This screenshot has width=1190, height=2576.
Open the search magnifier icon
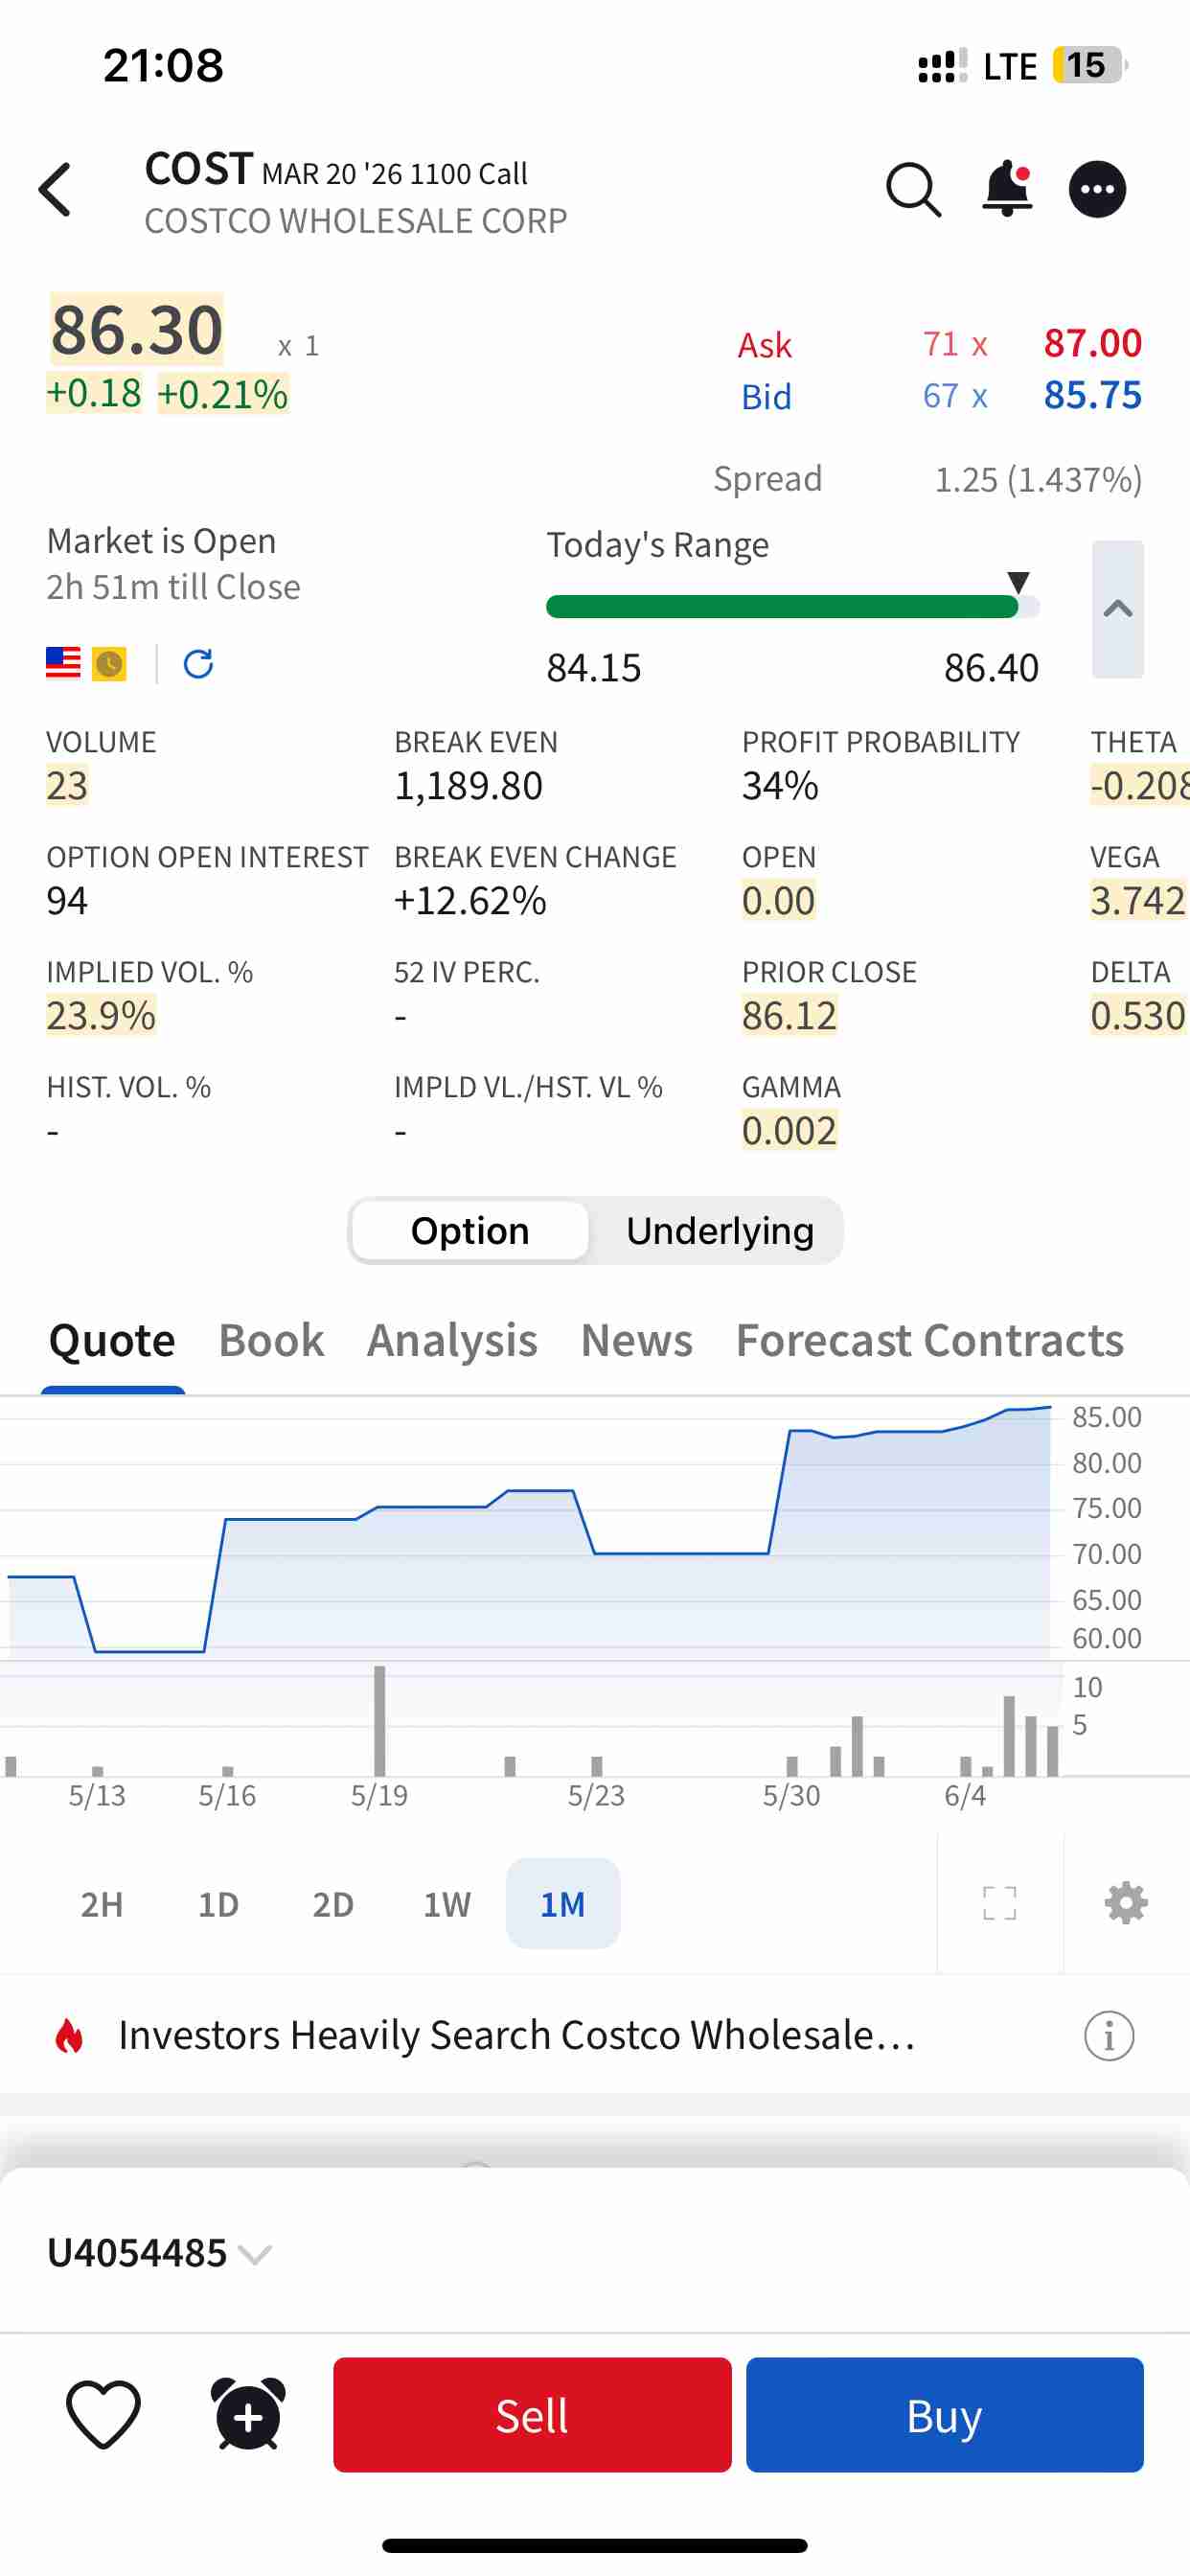point(913,189)
